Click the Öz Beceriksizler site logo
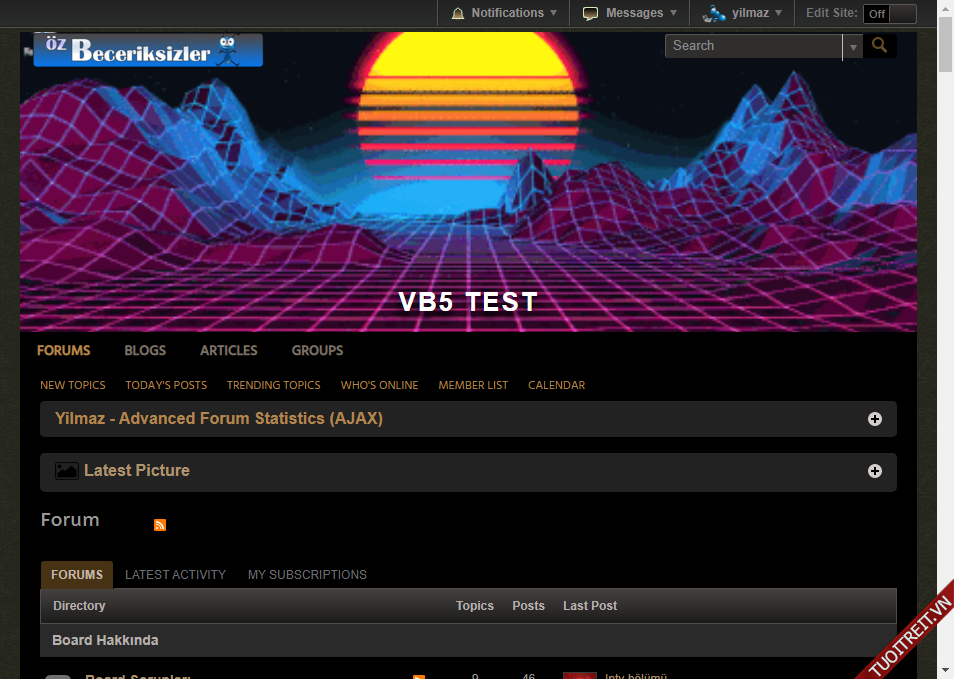The image size is (954, 679). [x=148, y=50]
